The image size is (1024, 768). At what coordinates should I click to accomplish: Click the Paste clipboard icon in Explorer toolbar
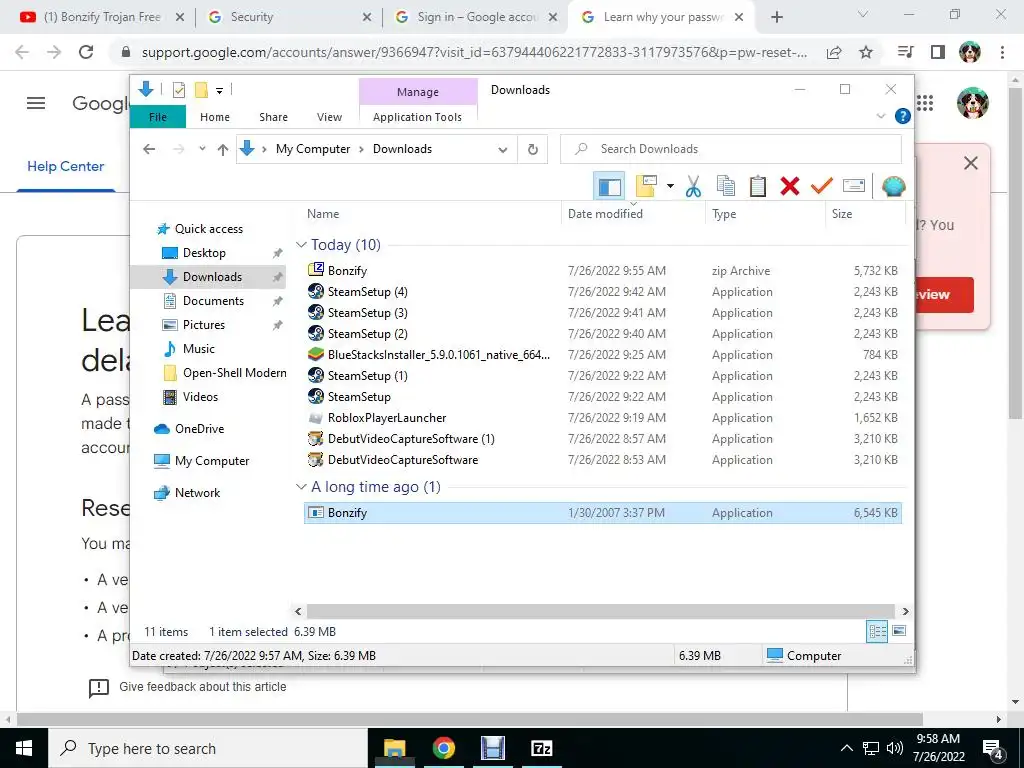[758, 187]
